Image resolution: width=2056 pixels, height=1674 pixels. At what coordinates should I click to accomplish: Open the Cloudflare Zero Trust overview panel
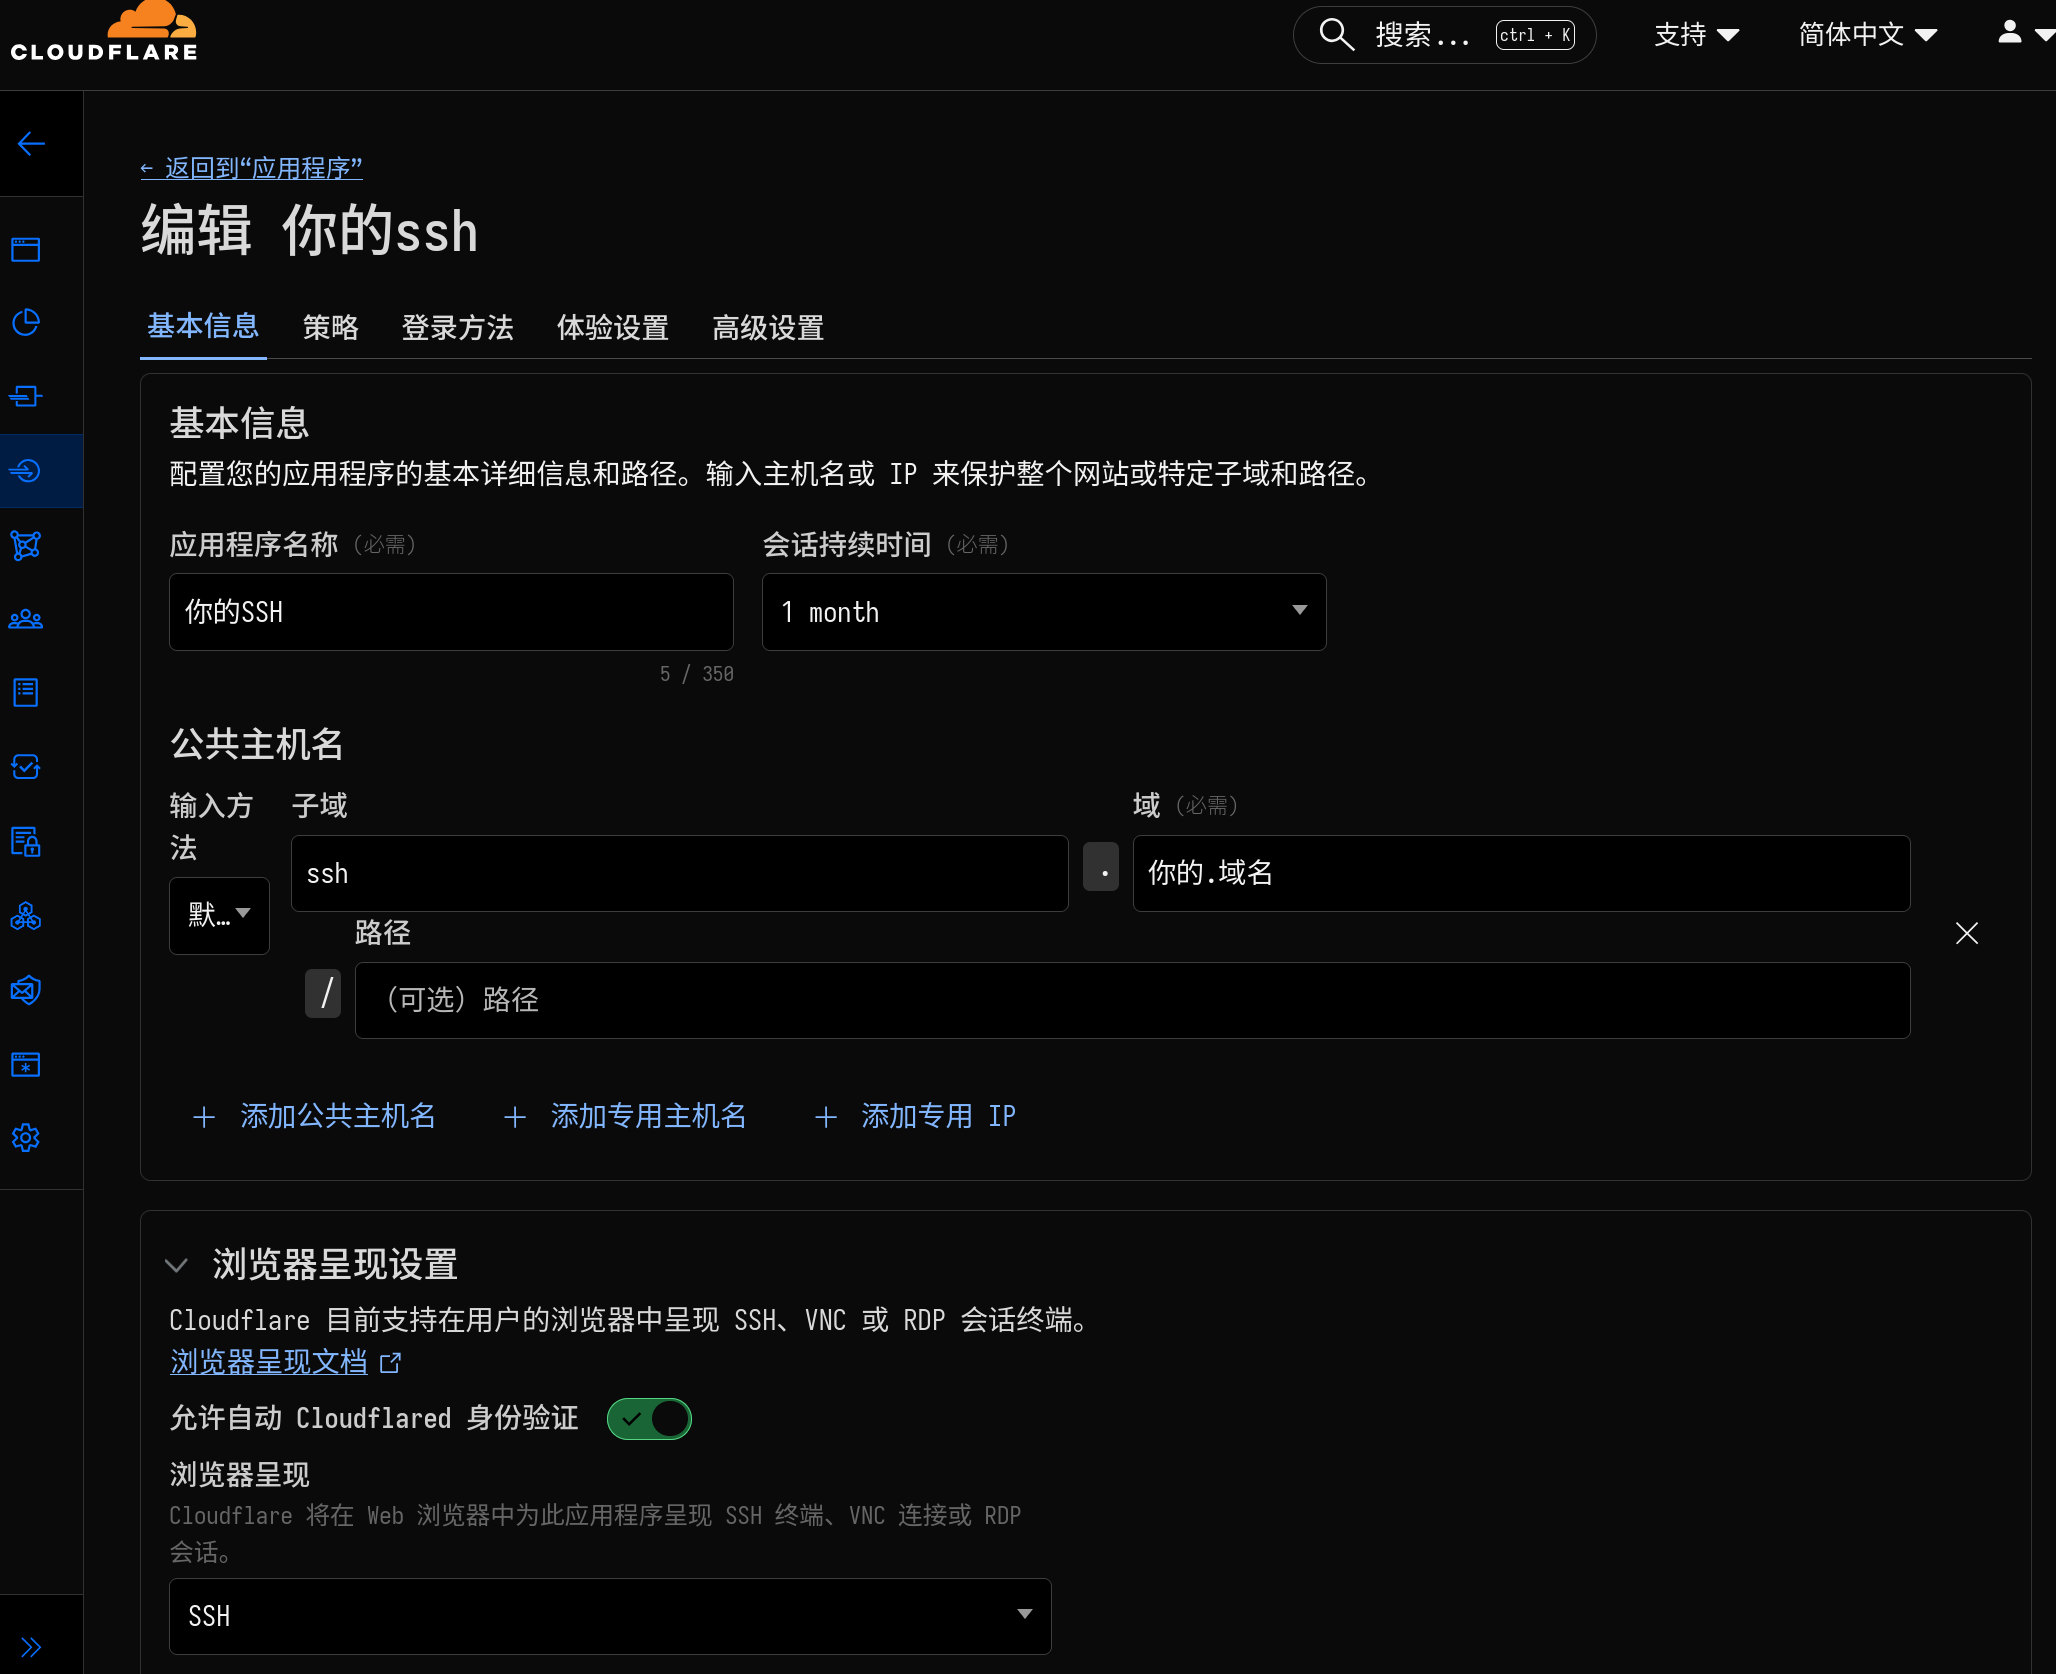click(26, 249)
